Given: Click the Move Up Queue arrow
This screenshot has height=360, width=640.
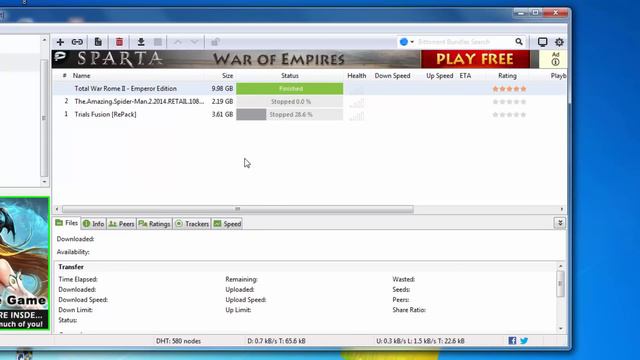Looking at the screenshot, I should pyautogui.click(x=178, y=42).
